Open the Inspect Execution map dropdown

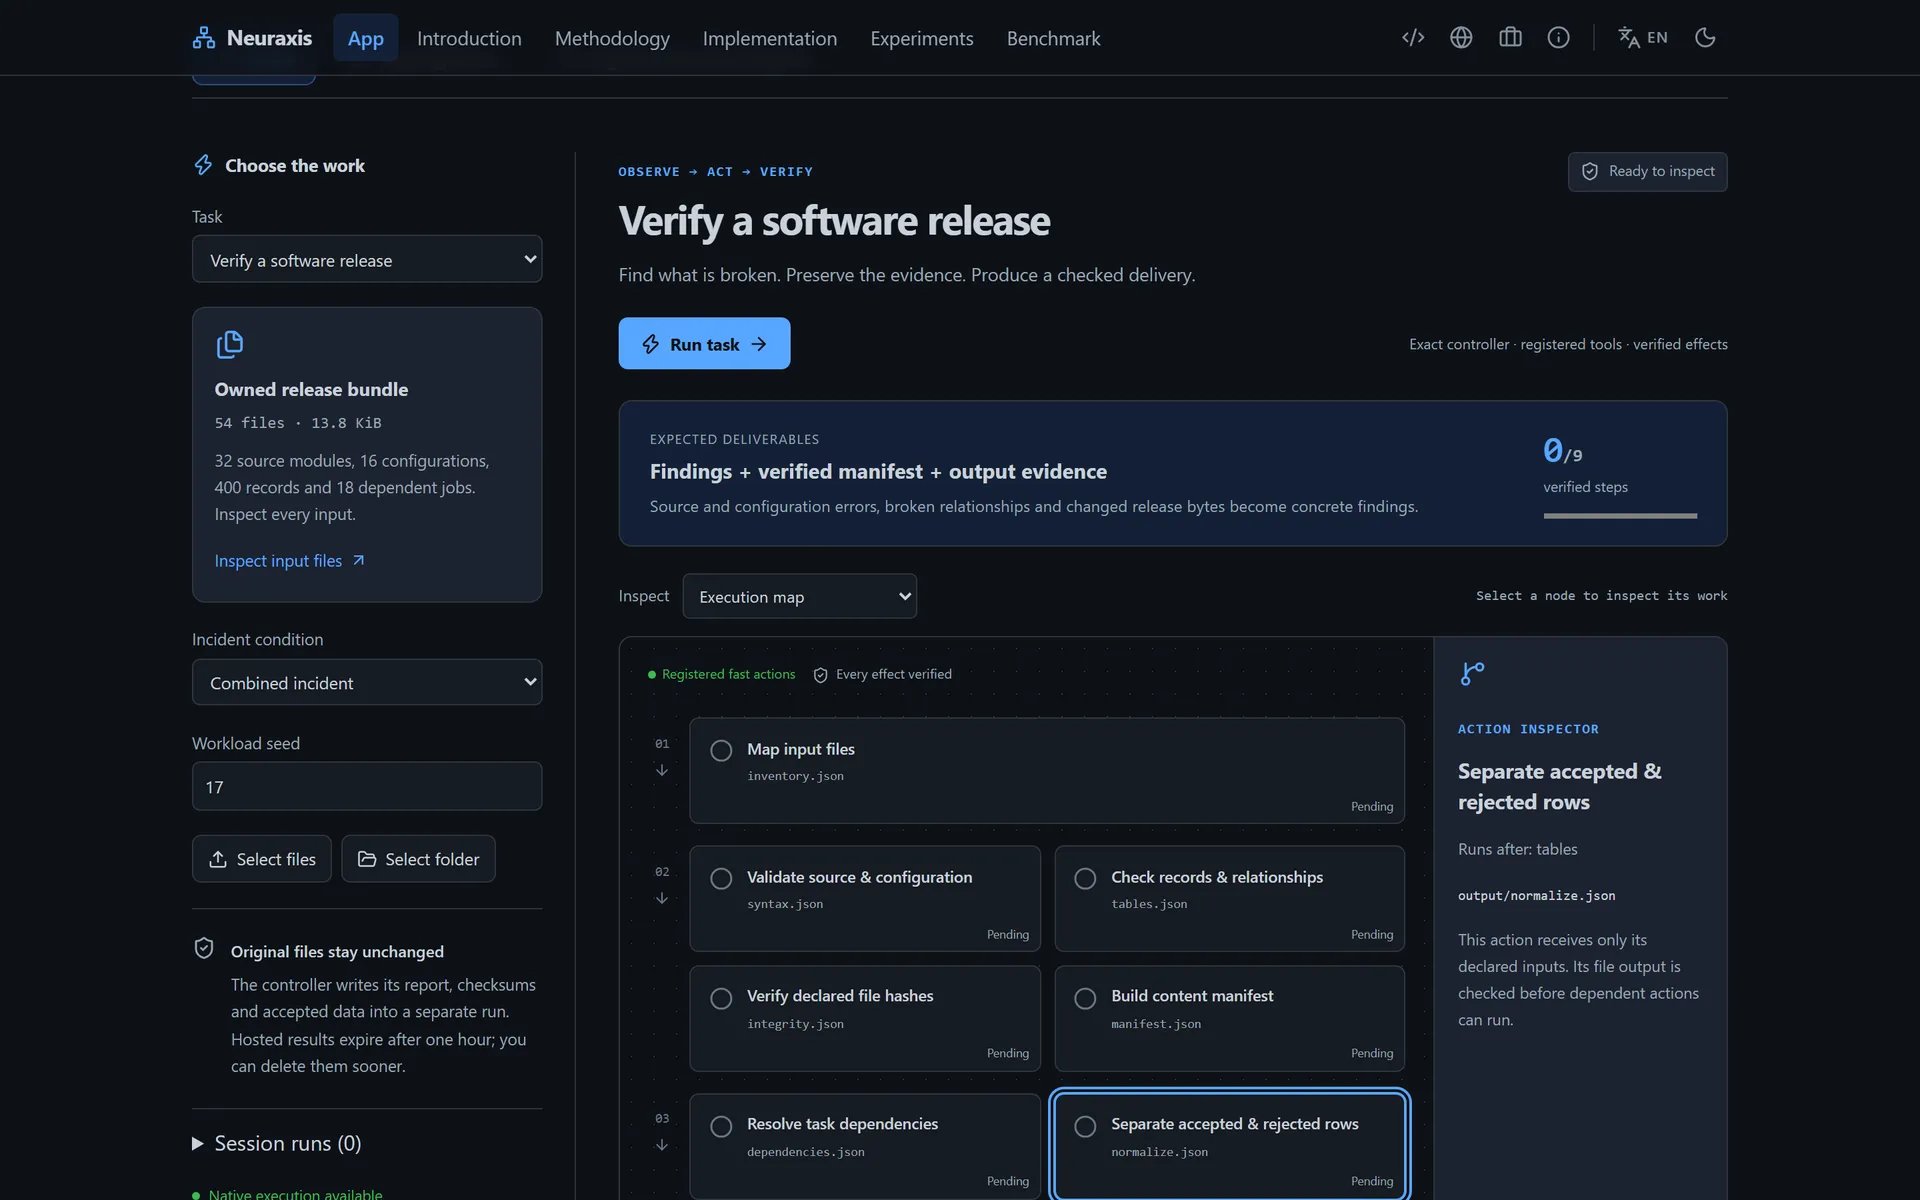tap(799, 596)
